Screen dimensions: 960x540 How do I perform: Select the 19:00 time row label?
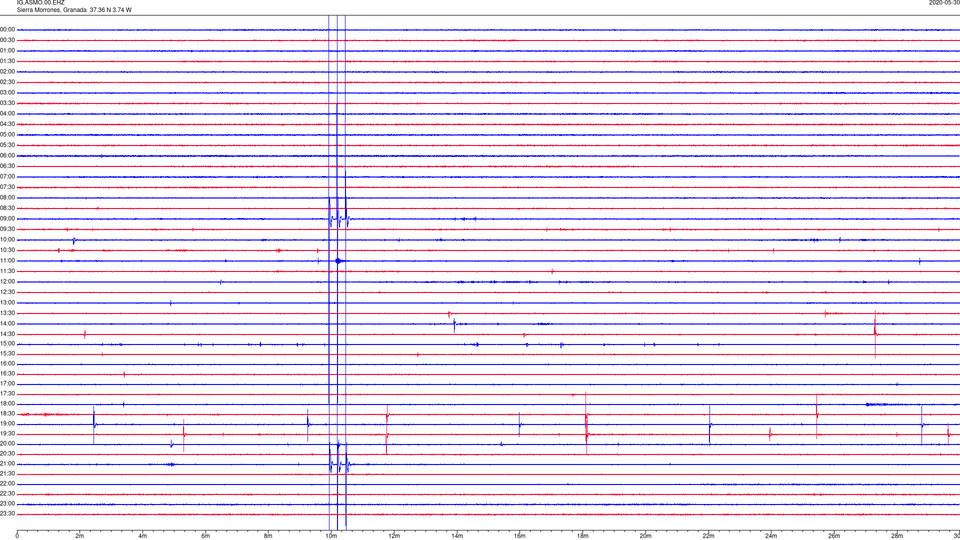coord(7,424)
